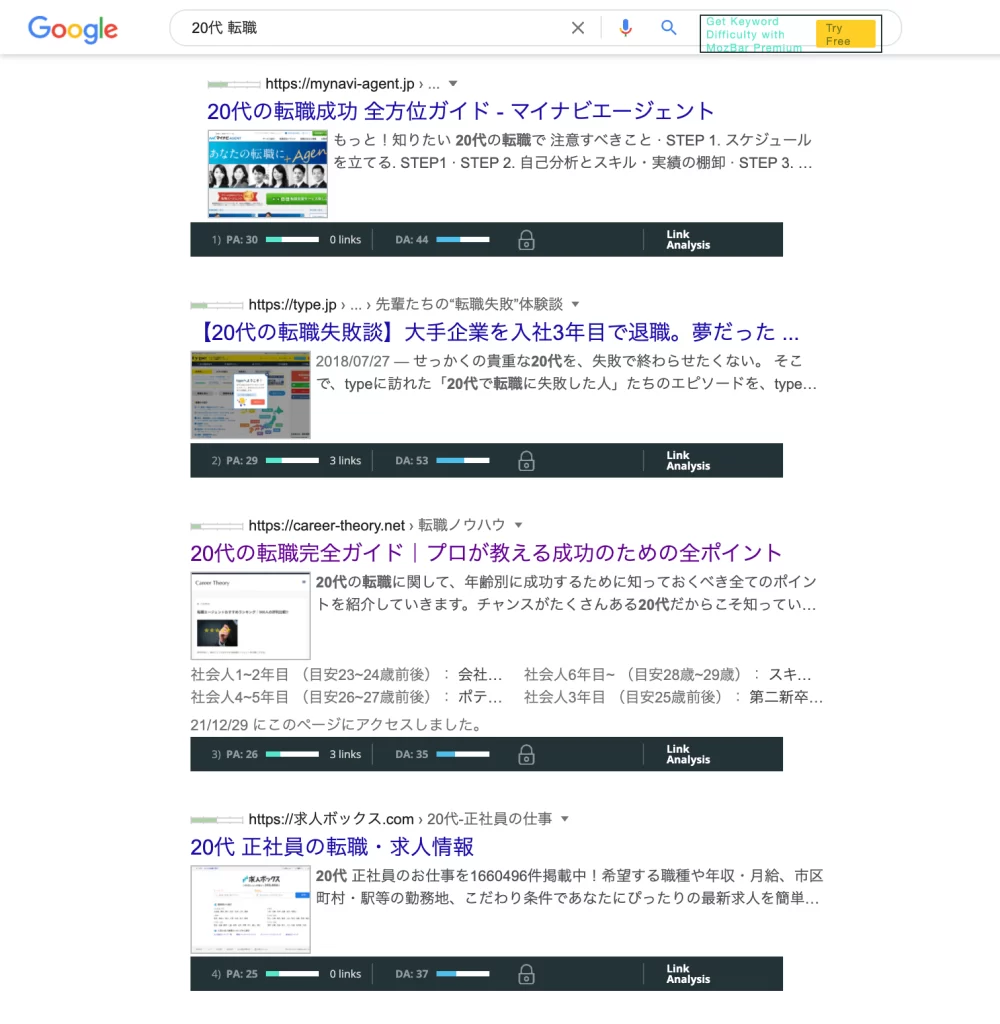Image resolution: width=1000 pixels, height=1024 pixels.
Task: Click the career-theory.net page thumbnail
Action: [250, 616]
